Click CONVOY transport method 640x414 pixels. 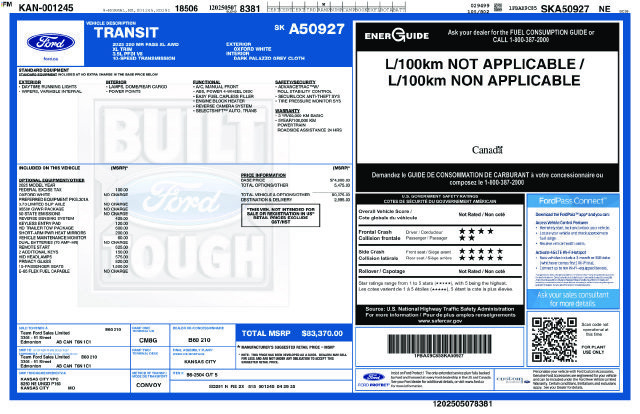coord(149,385)
